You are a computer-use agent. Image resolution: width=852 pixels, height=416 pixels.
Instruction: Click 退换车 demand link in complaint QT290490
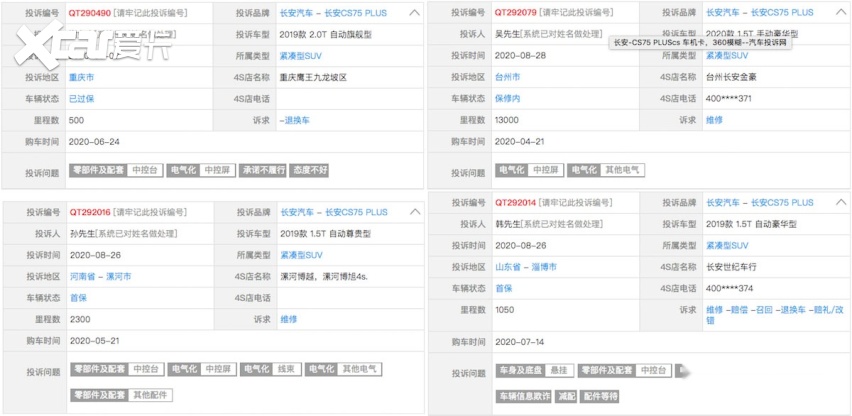(297, 121)
